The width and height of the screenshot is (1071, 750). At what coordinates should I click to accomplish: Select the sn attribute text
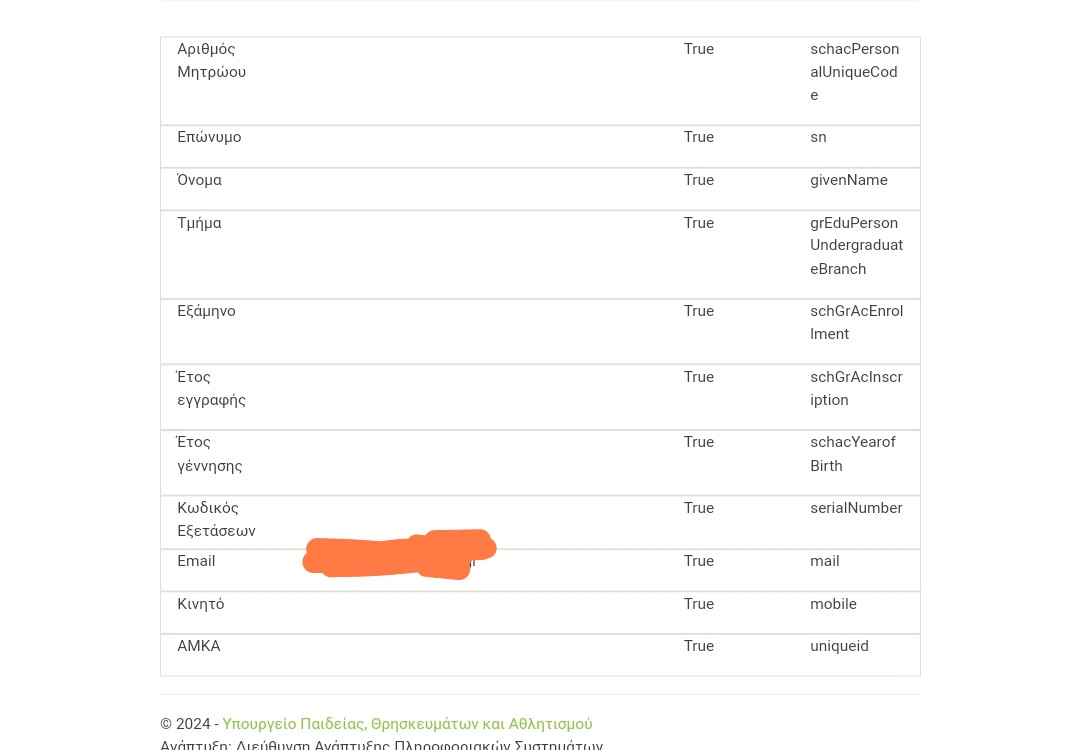click(x=818, y=137)
